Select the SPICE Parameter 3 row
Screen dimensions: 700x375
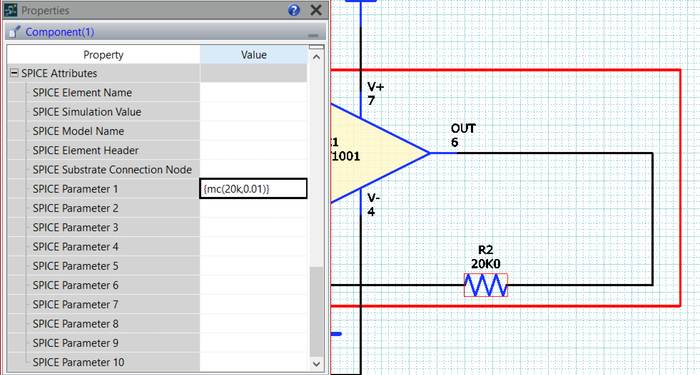coord(157,227)
